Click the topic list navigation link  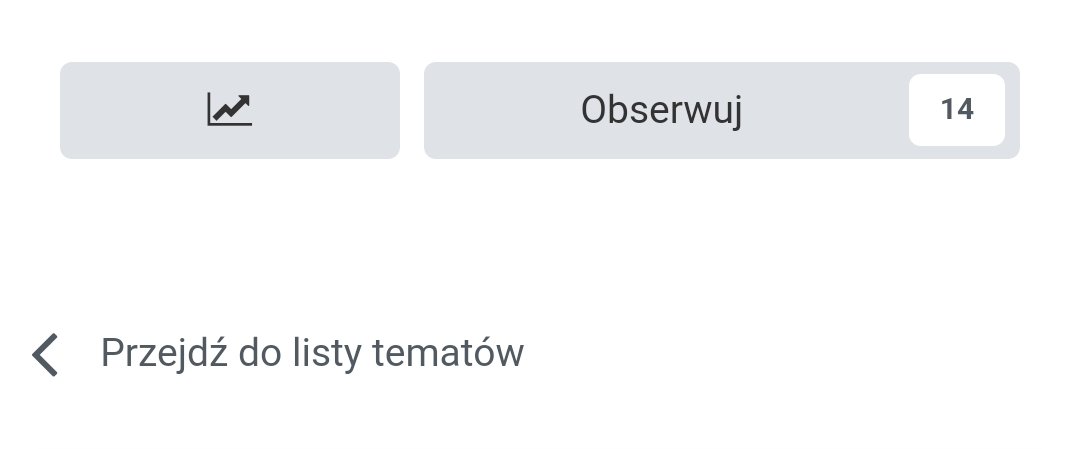[312, 354]
